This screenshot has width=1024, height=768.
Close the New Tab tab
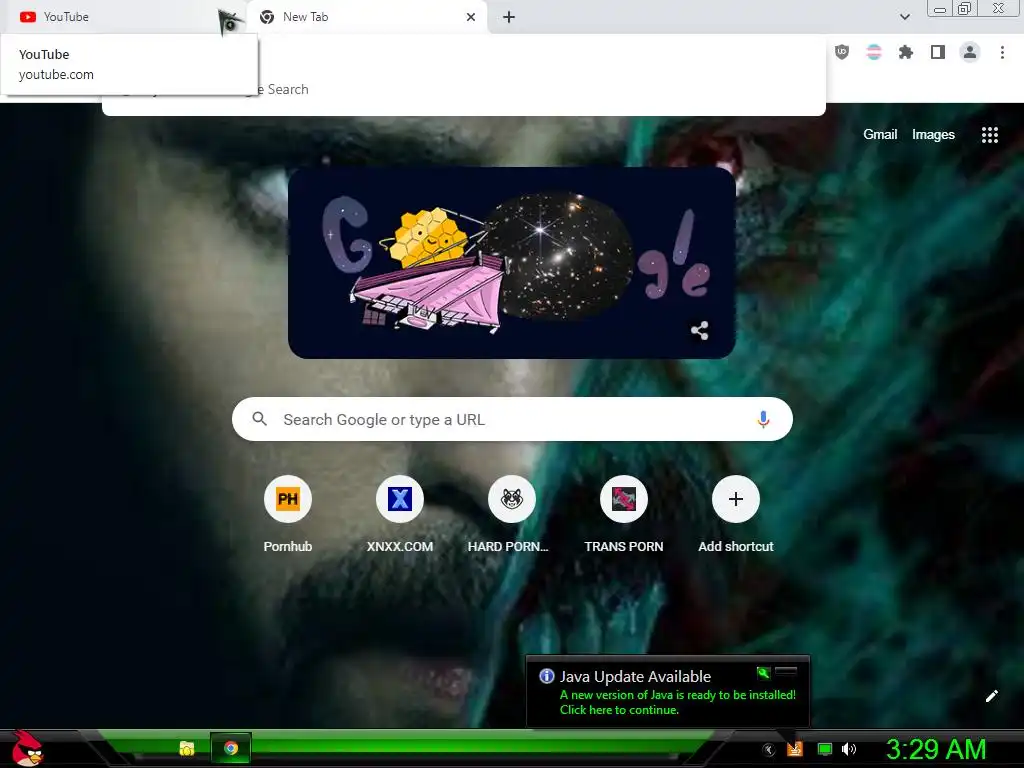tap(471, 17)
